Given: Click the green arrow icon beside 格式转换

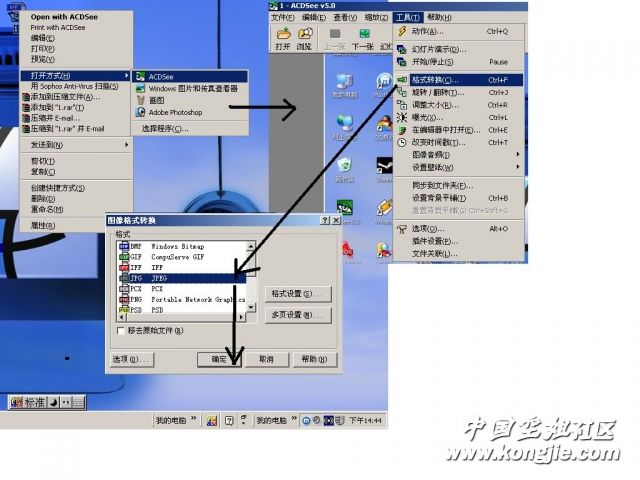Looking at the screenshot, I should [402, 80].
